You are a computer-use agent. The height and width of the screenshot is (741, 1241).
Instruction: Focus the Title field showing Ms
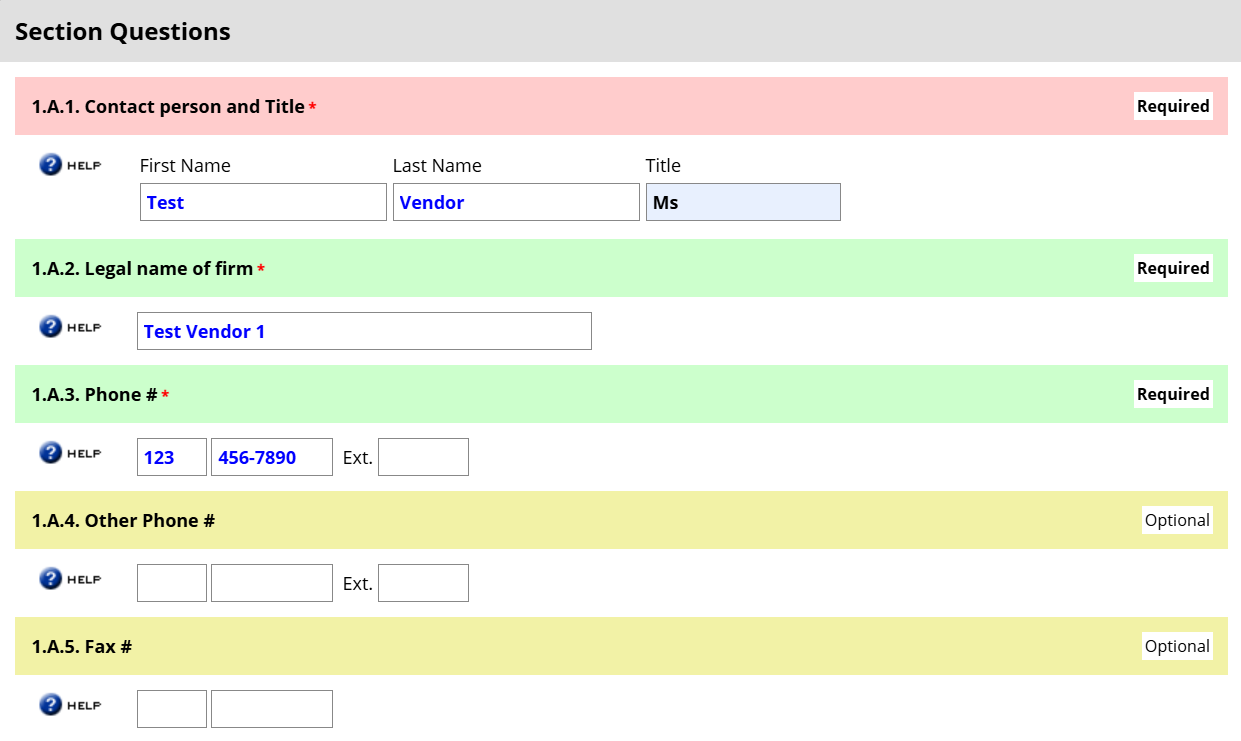(743, 202)
